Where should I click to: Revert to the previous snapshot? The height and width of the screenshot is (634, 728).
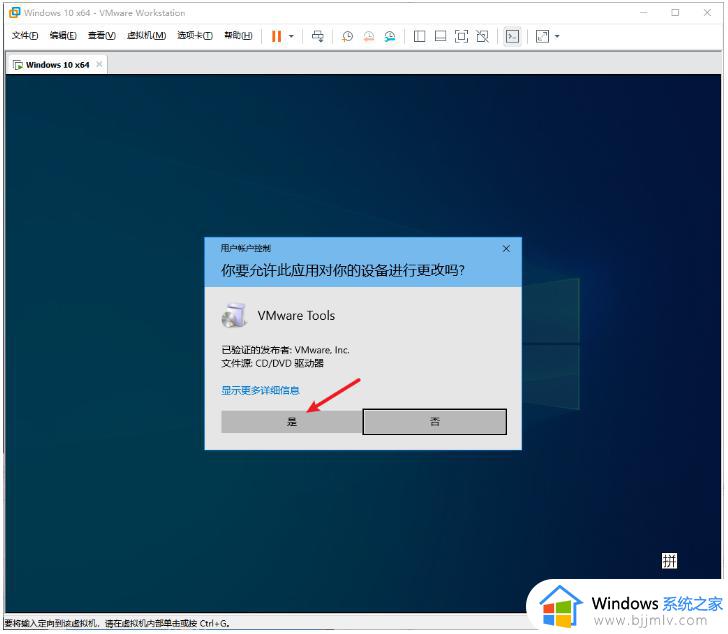coord(369,36)
